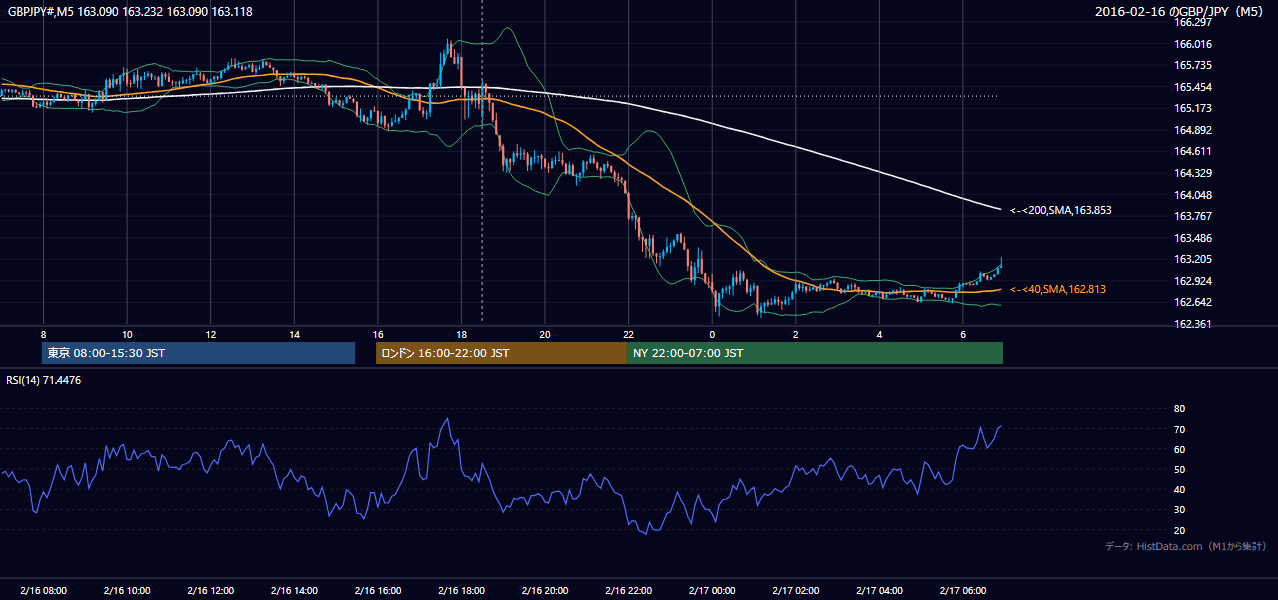
Task: Click the RSI scale value 50
Action: coord(1179,470)
